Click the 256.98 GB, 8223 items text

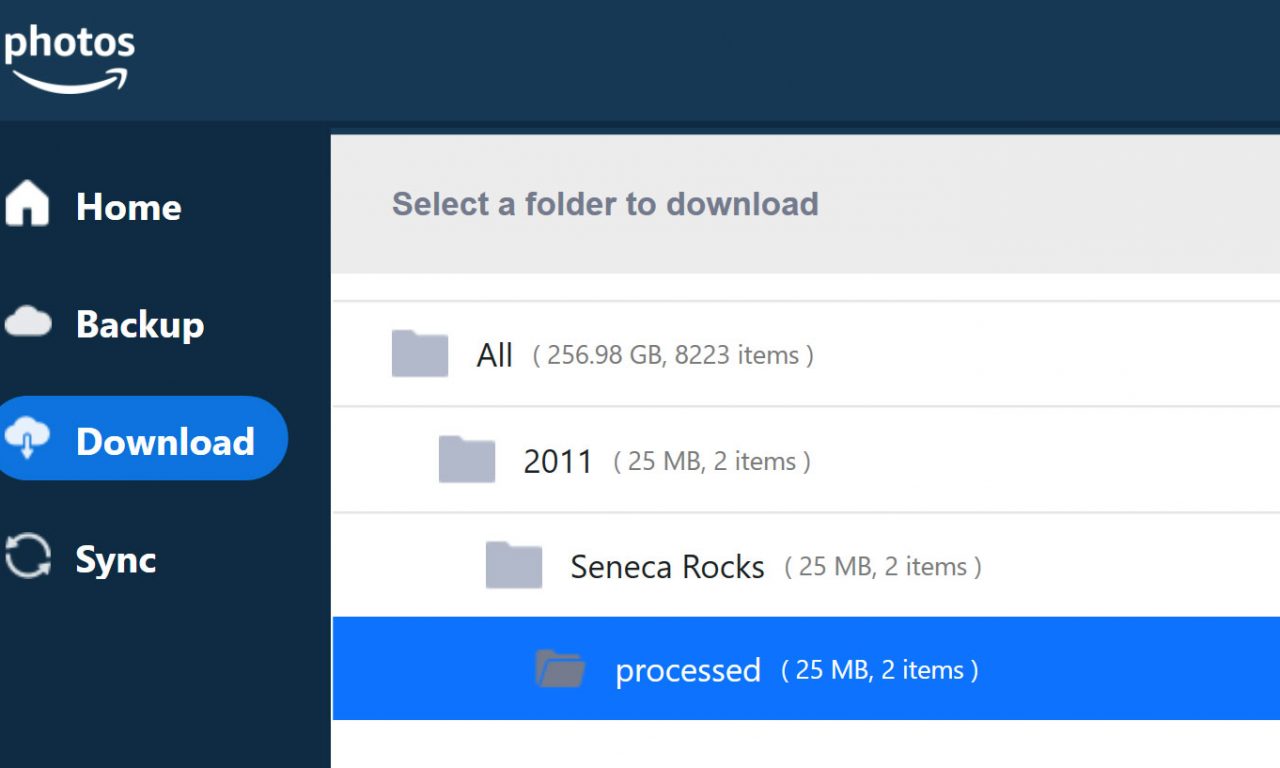(x=673, y=355)
